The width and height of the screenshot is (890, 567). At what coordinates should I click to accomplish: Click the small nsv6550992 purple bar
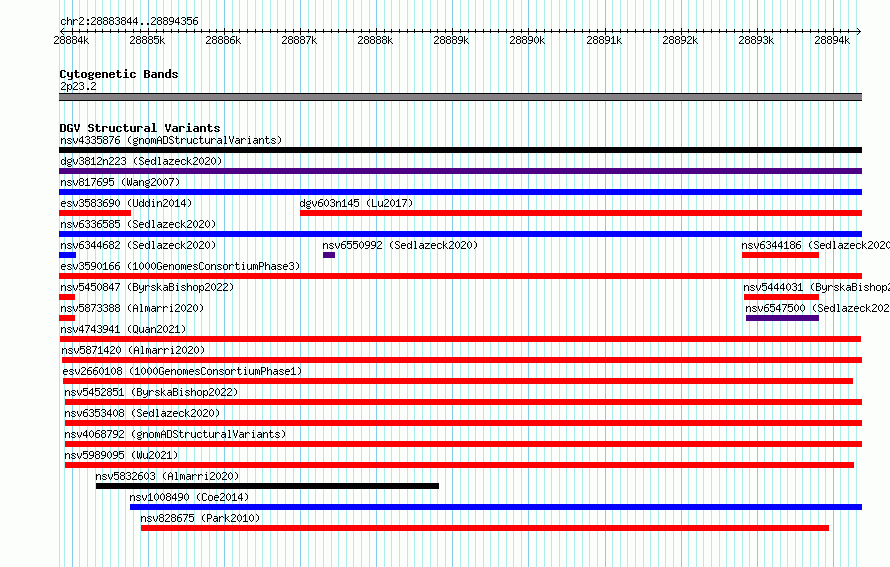click(x=329, y=255)
